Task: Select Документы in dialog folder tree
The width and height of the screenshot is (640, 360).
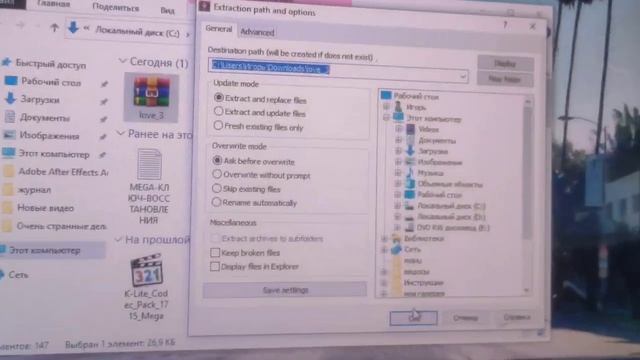Action: pos(437,140)
